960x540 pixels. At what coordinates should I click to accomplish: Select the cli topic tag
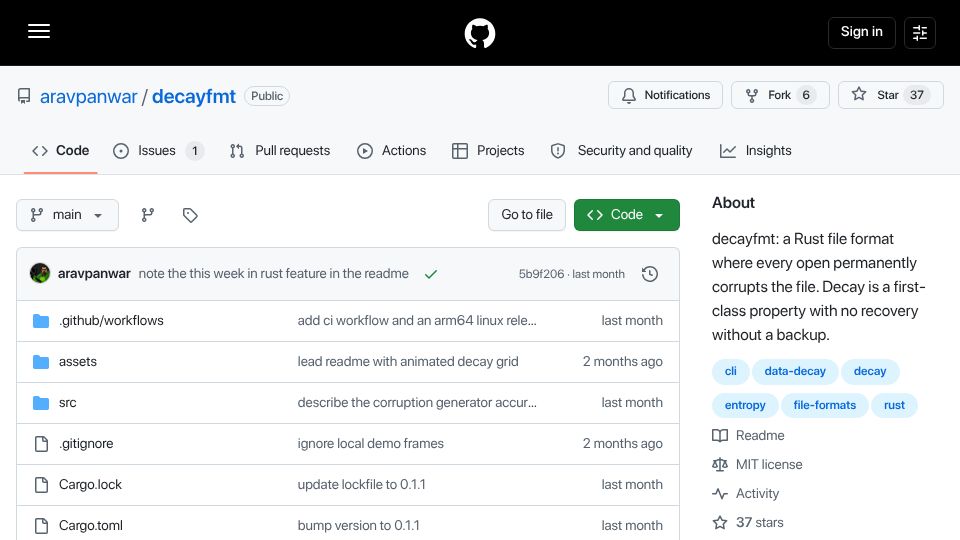click(730, 371)
